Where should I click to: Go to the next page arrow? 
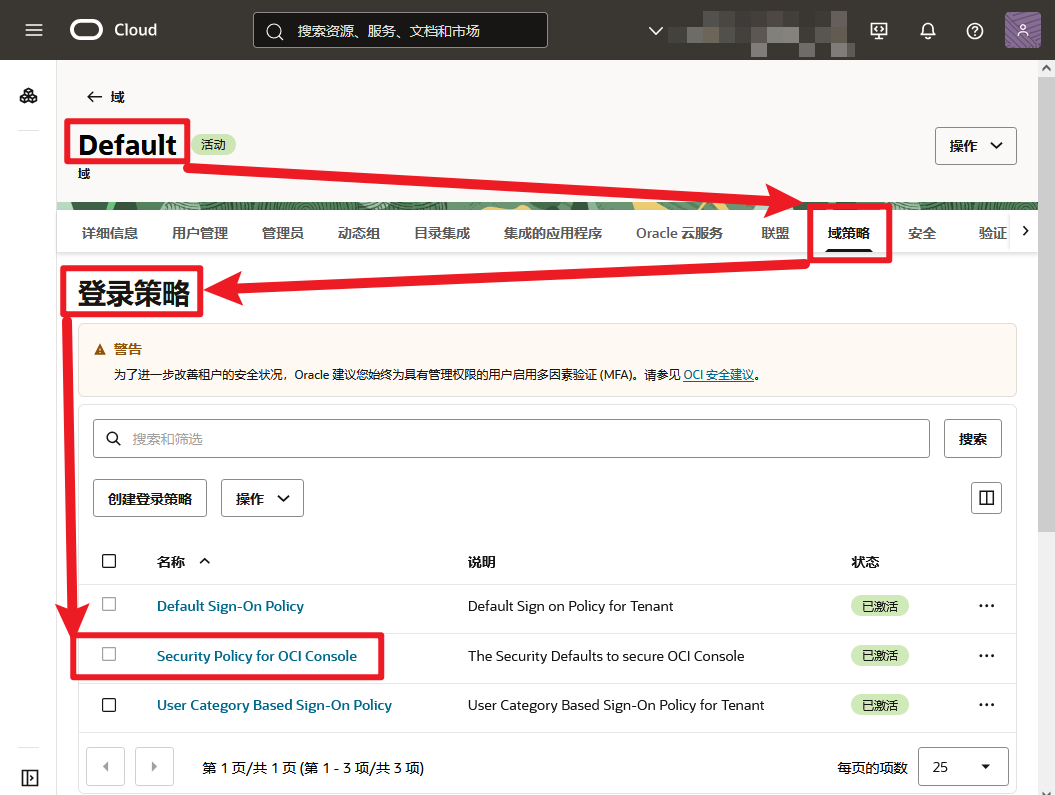pyautogui.click(x=154, y=766)
